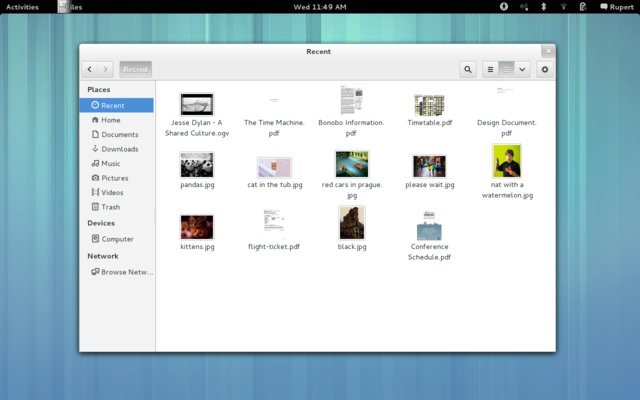Open Trash in the sidebar
The image size is (640, 400).
(110, 207)
